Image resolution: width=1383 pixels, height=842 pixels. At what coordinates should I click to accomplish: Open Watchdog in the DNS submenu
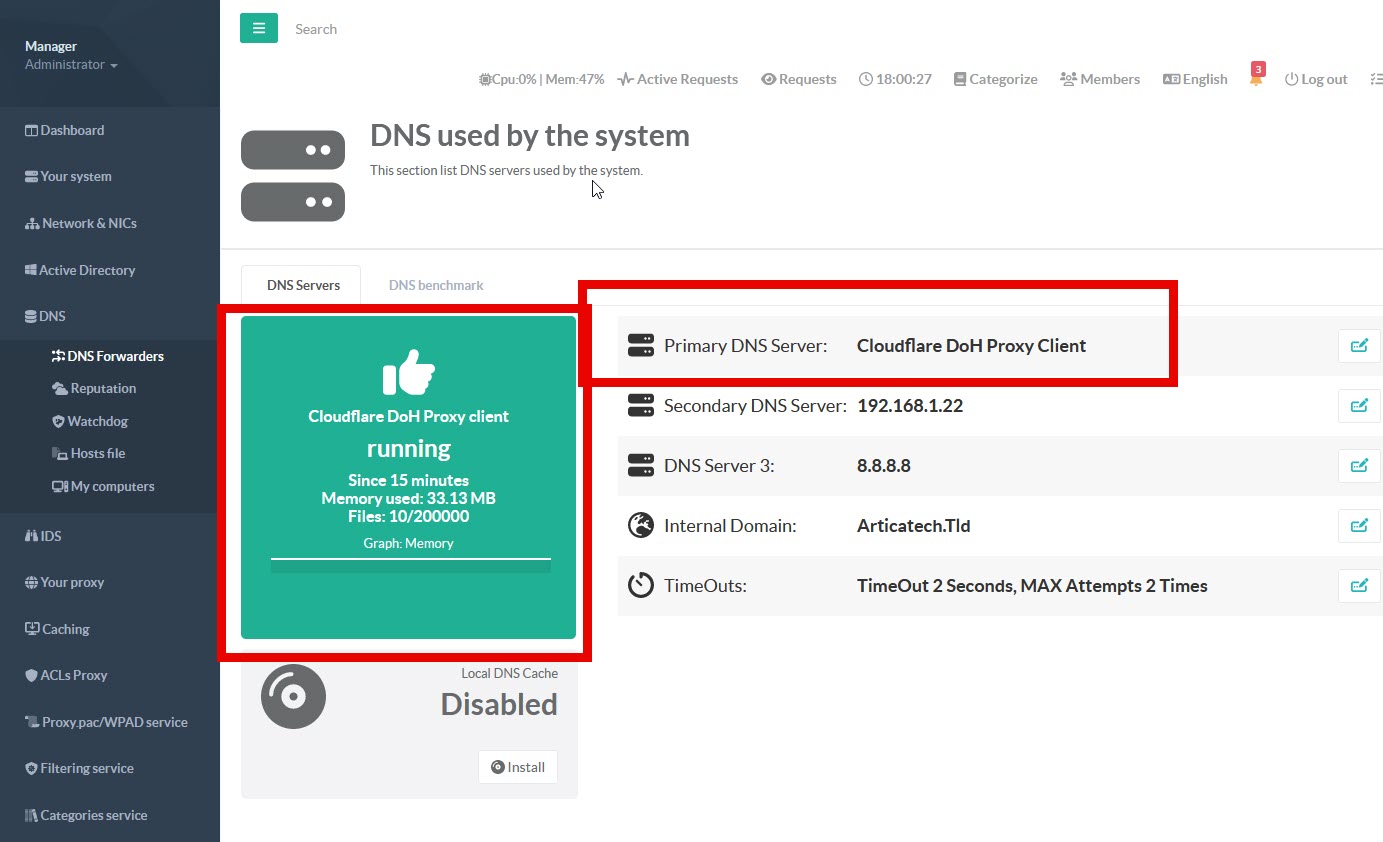(97, 421)
